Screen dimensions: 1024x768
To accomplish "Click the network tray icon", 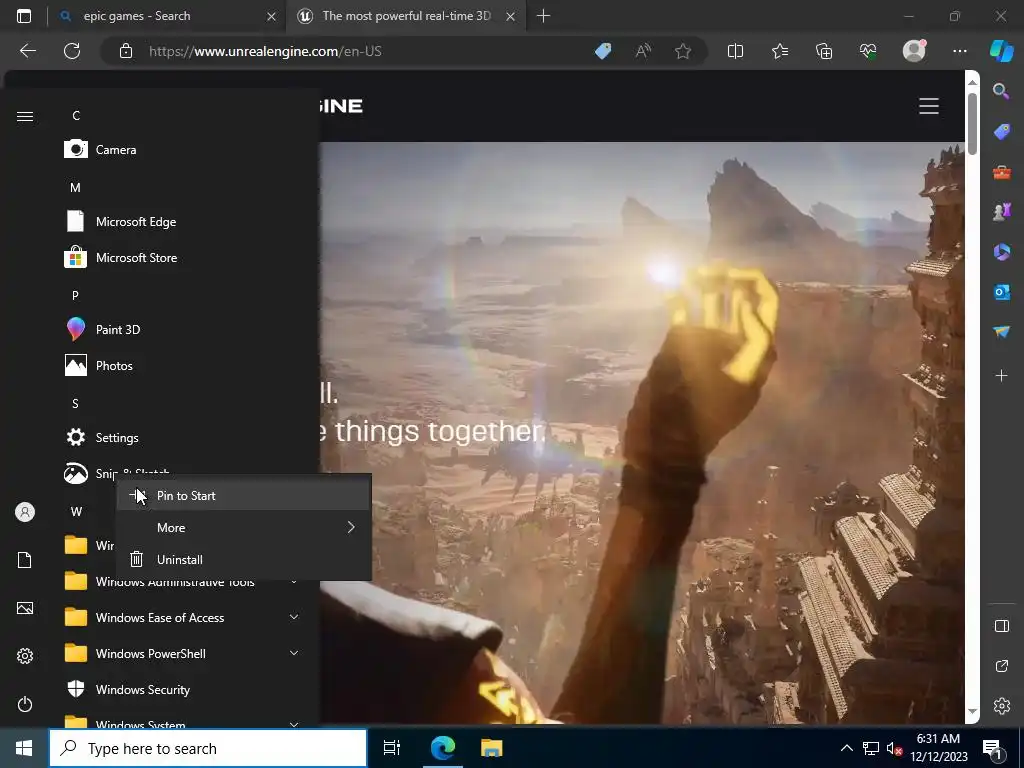I will [x=871, y=748].
